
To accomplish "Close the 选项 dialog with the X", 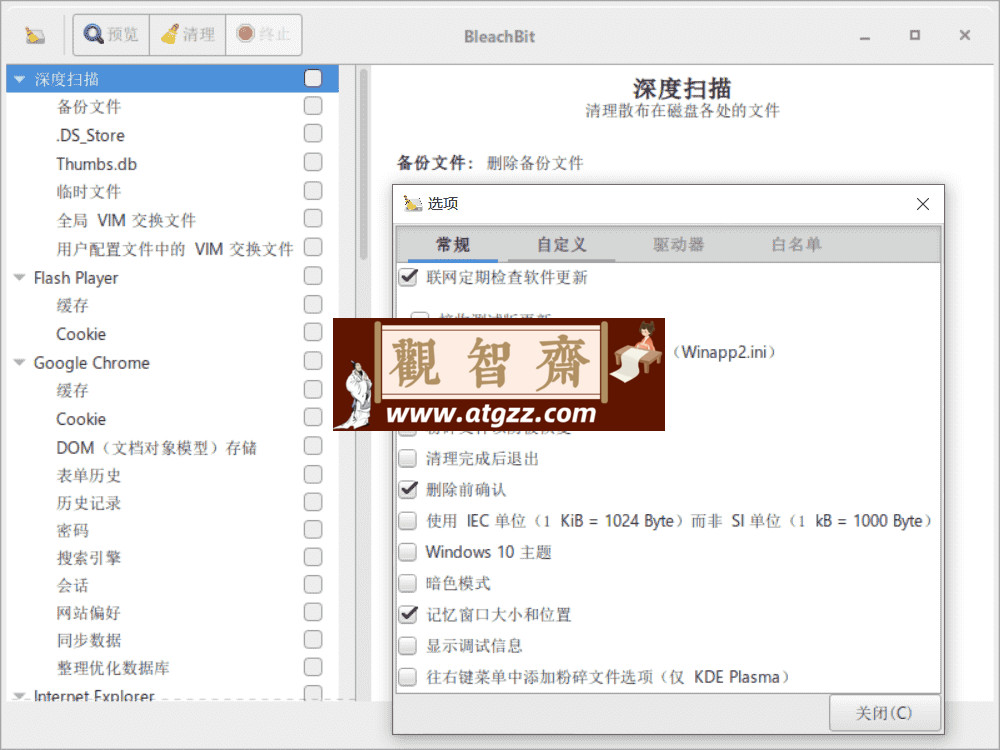I will (x=922, y=204).
